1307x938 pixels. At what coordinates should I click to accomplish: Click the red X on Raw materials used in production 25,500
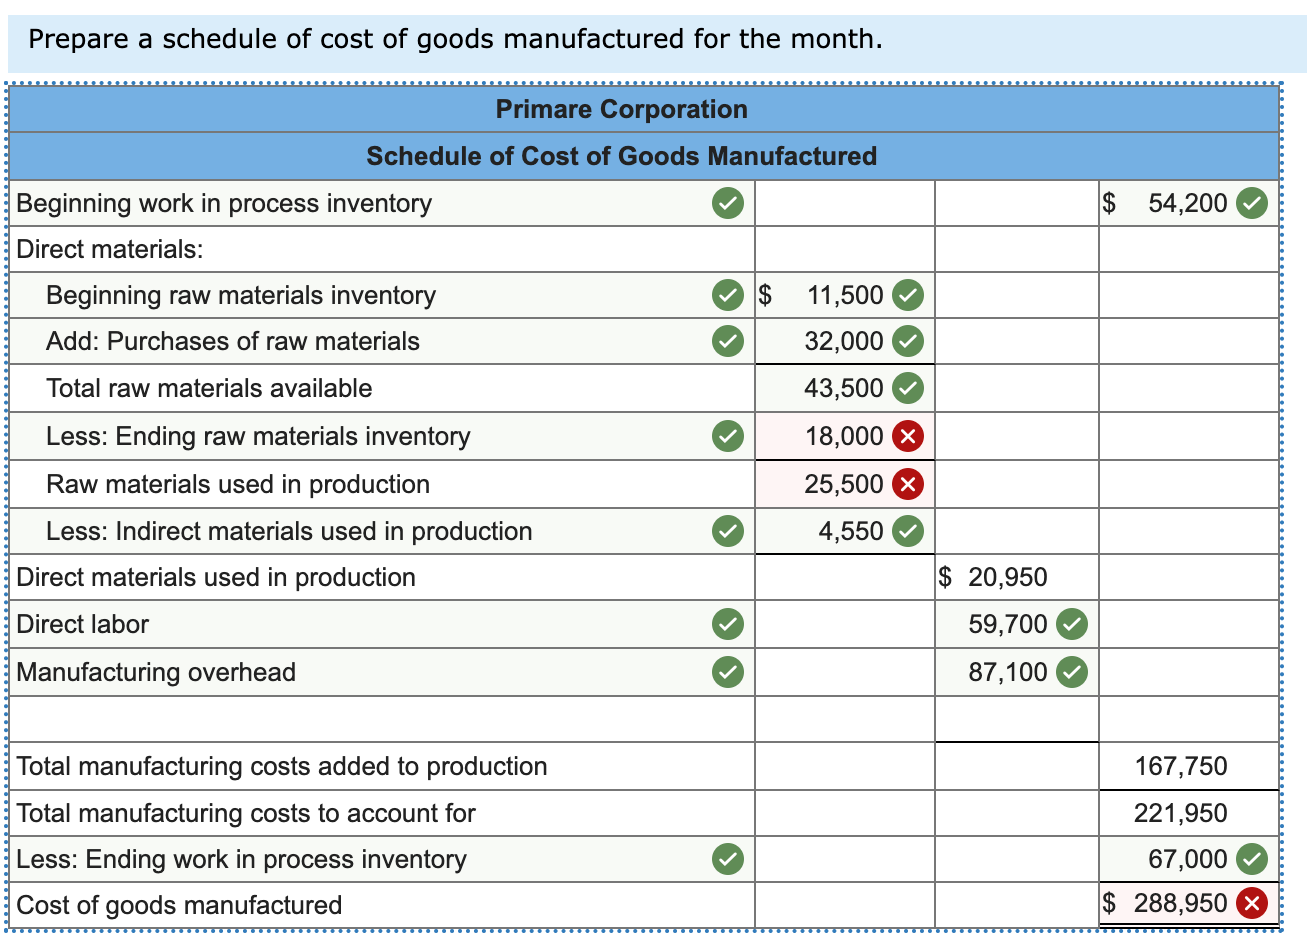point(907,483)
